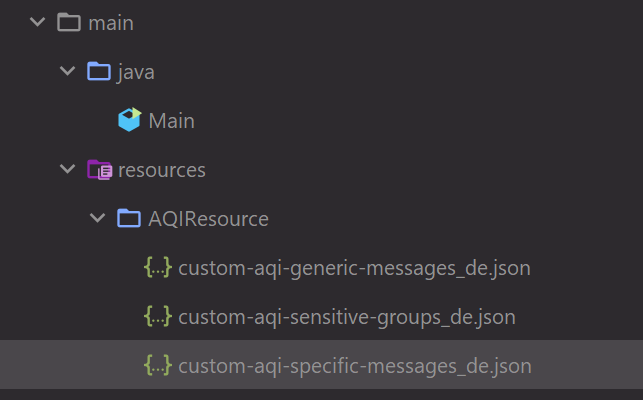The width and height of the screenshot is (643, 400).
Task: Click the AQIResource folder icon
Action: tap(129, 218)
